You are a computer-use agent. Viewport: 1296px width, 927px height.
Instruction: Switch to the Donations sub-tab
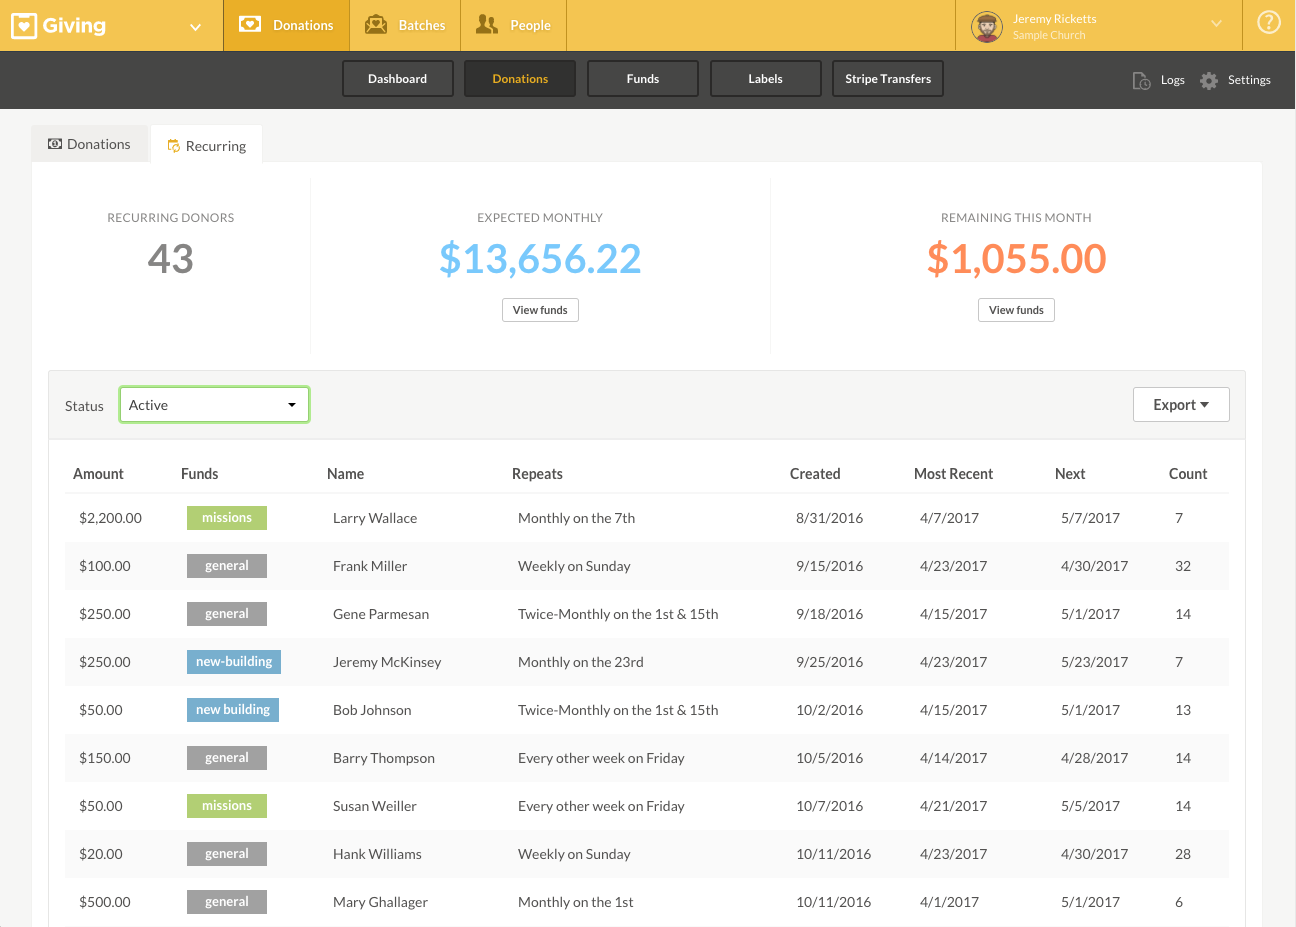(x=89, y=144)
